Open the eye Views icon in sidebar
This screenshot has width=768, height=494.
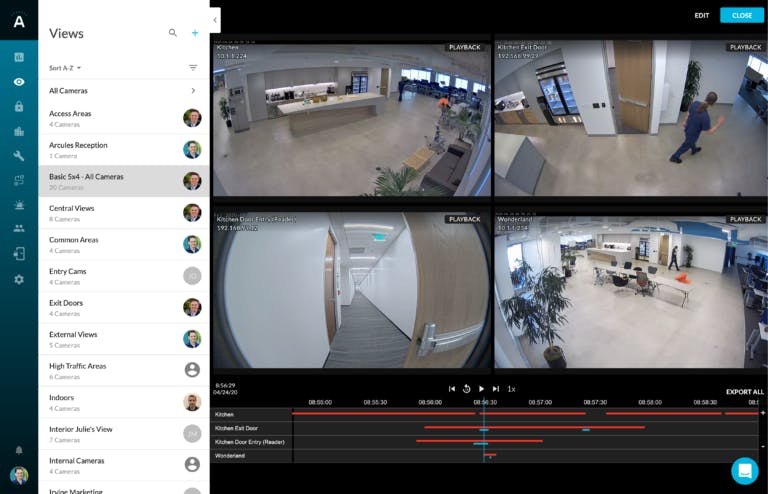19,82
